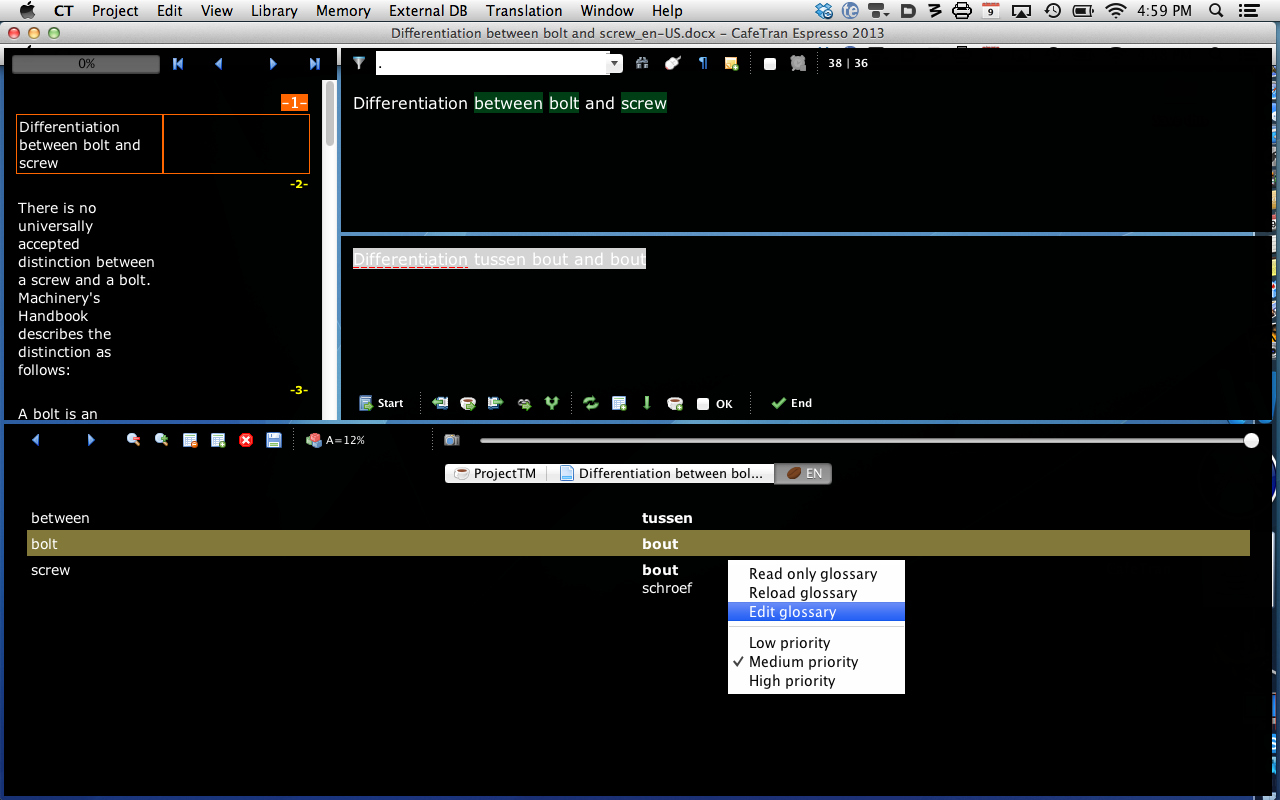Click the filter funnel icon

[359, 63]
